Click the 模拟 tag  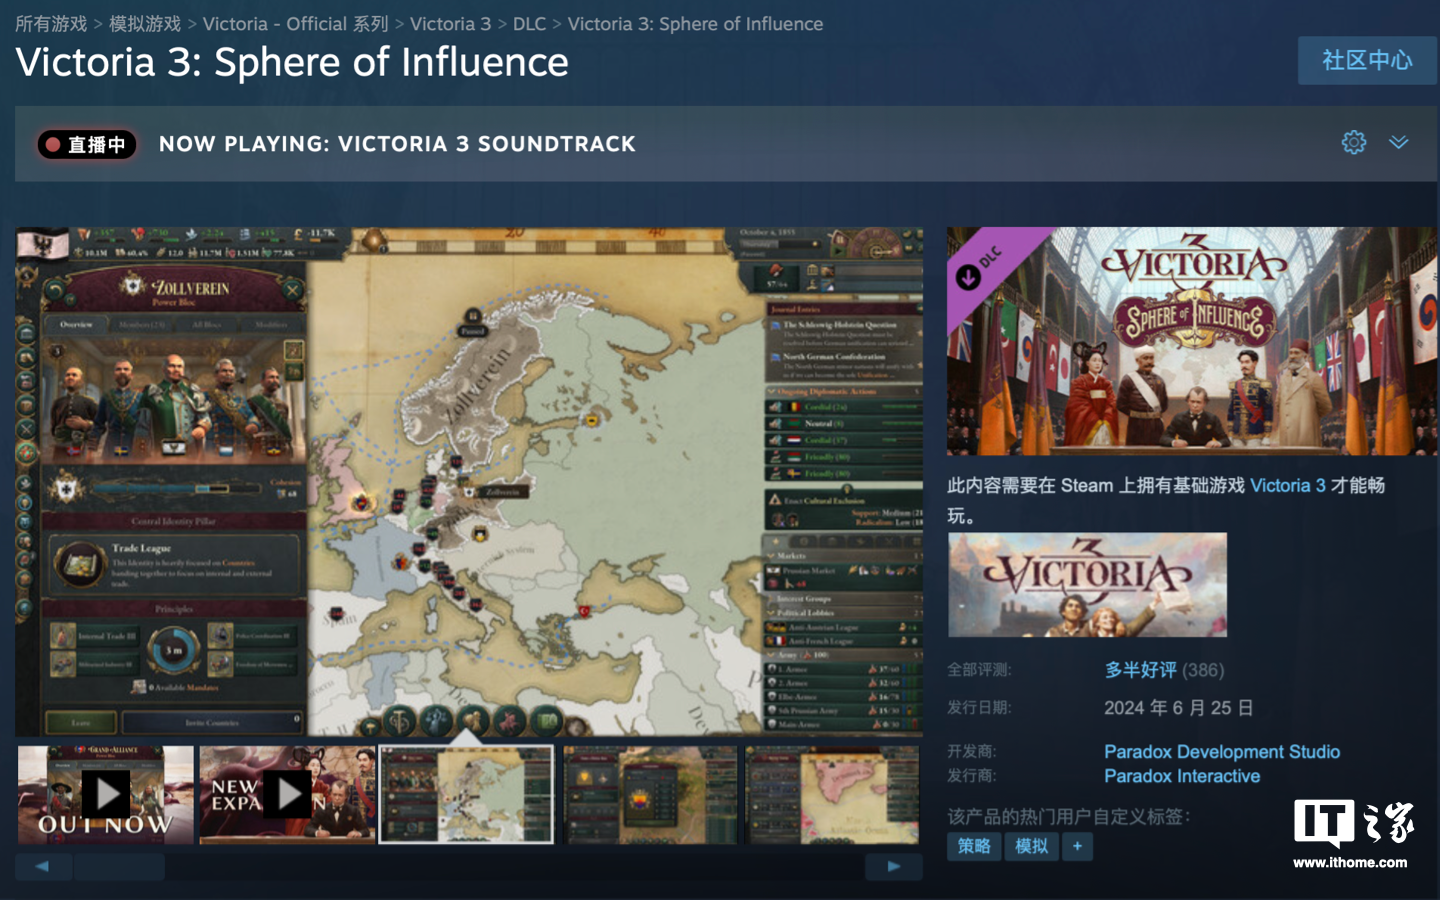[x=1031, y=846]
